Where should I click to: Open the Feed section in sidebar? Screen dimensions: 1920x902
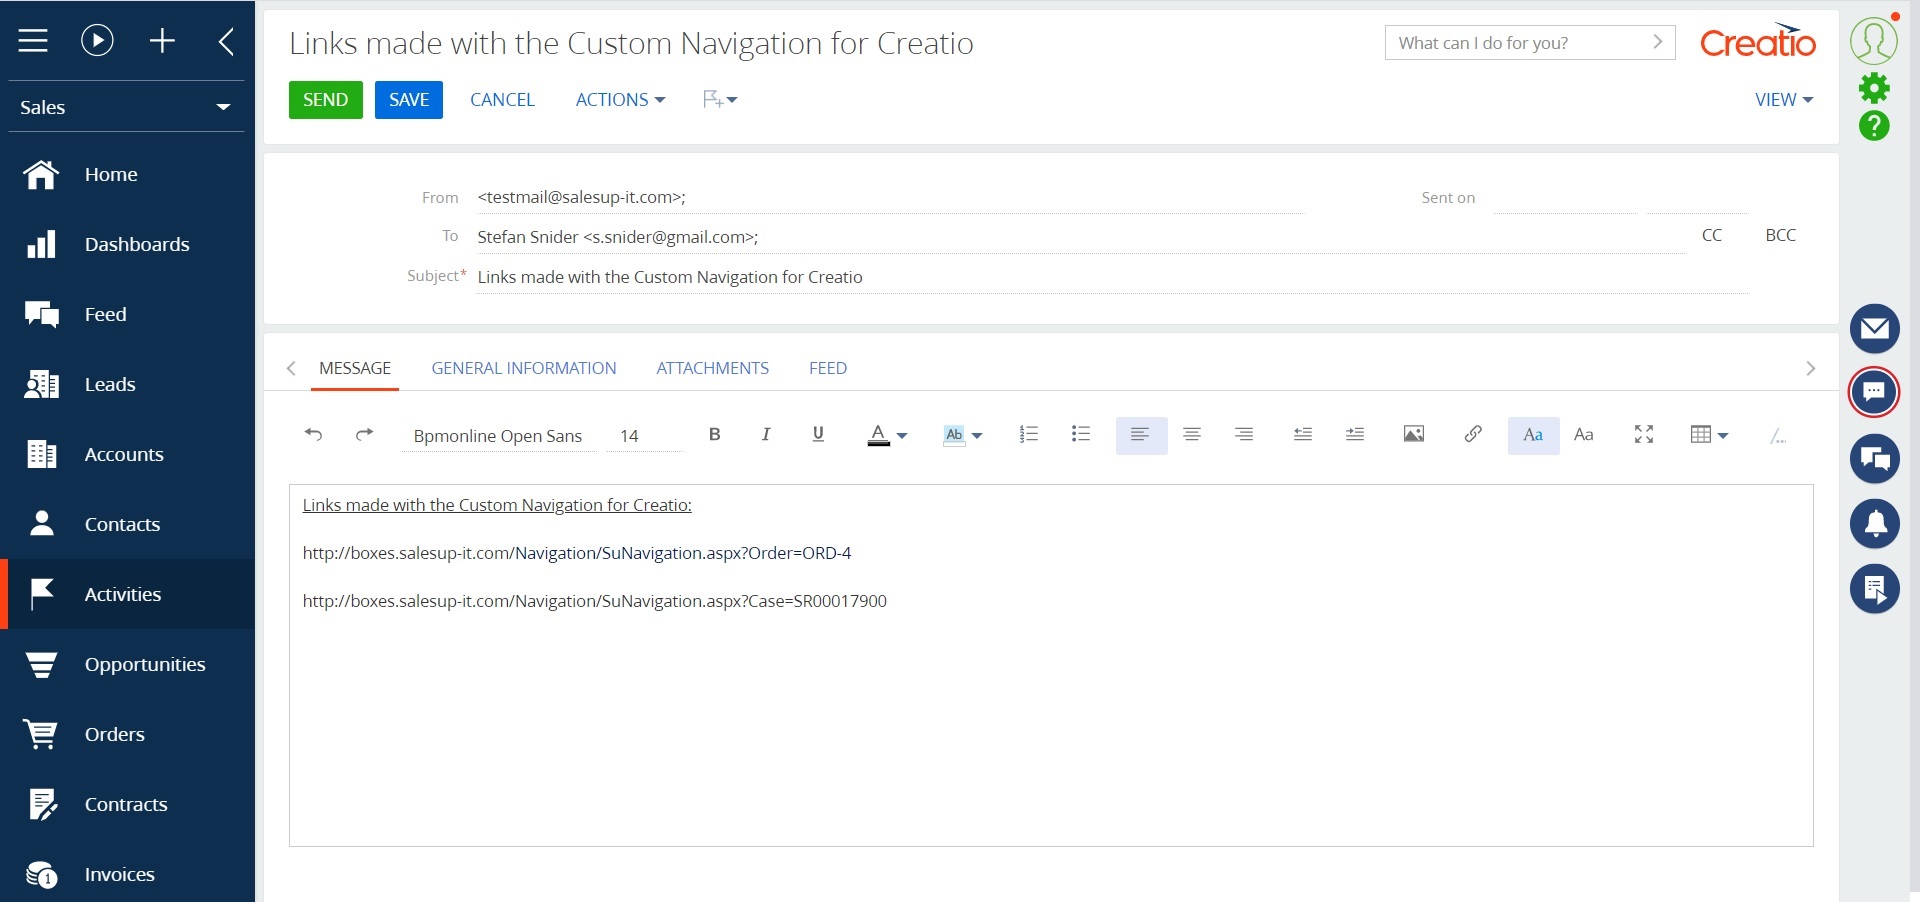pos(127,314)
